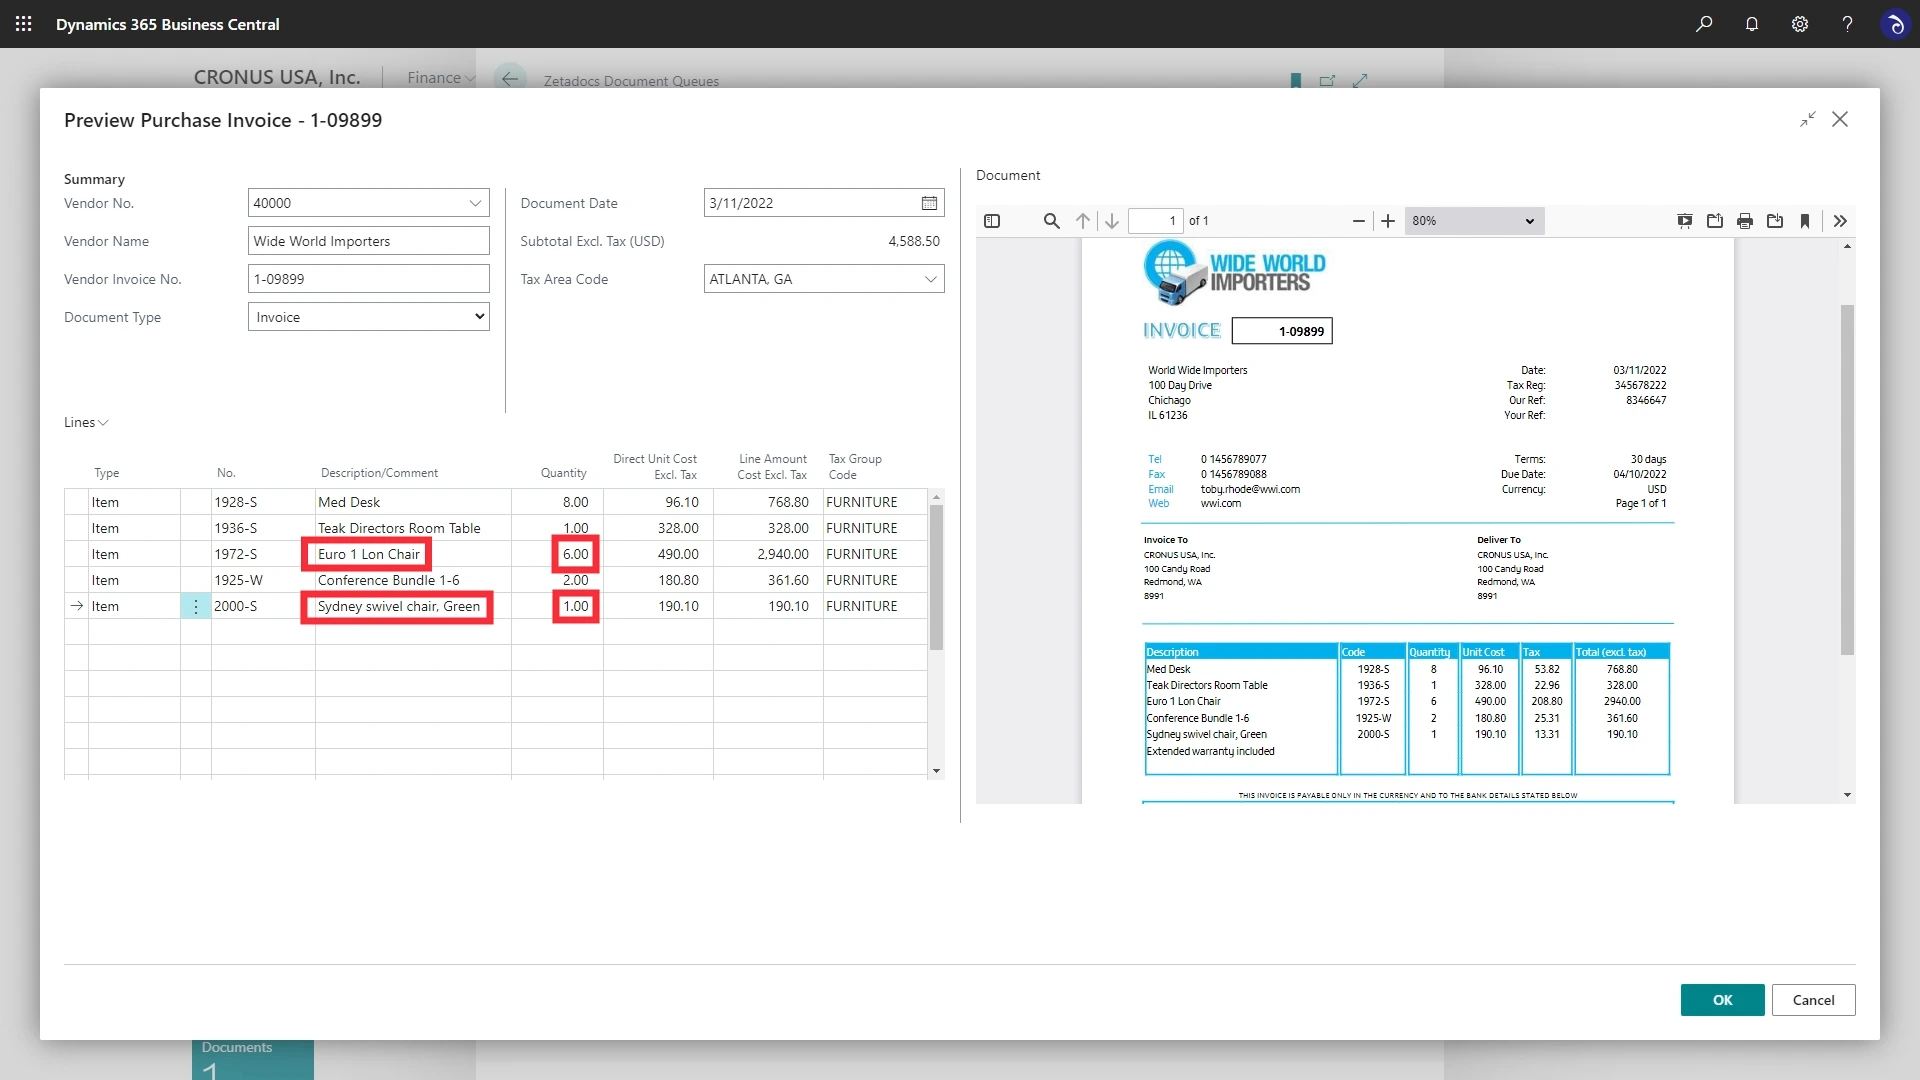Click the lines grid vertical scrollbar
The image size is (1920, 1080).
coord(936,577)
